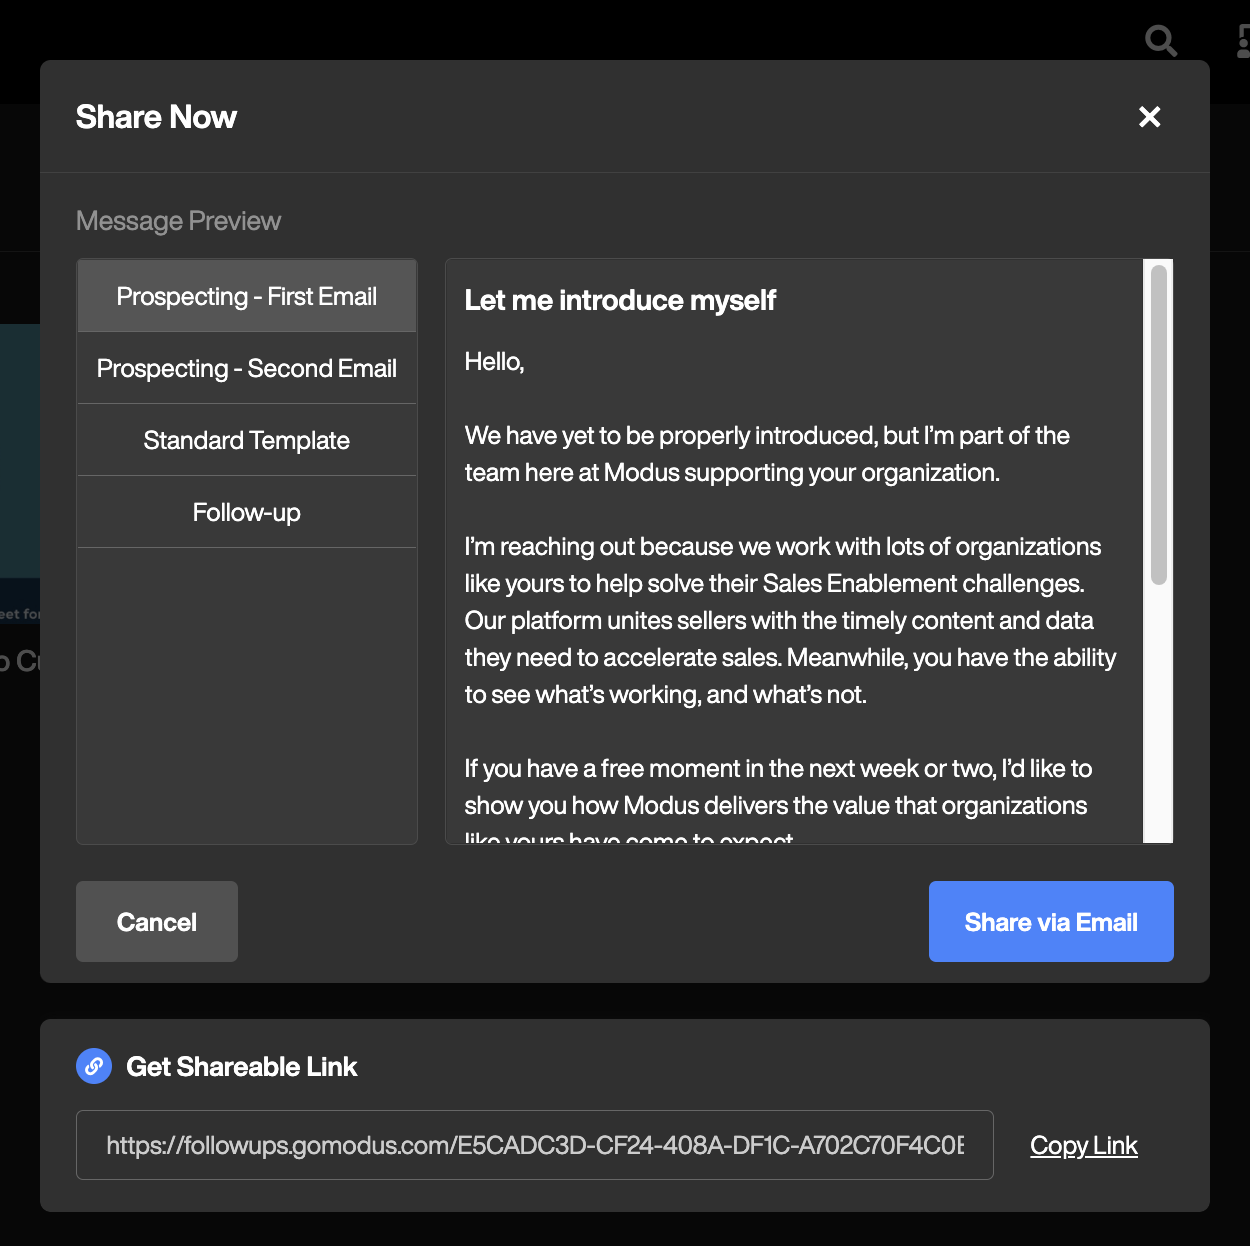The image size is (1250, 1246).
Task: Click Share via Email button
Action: 1051,921
